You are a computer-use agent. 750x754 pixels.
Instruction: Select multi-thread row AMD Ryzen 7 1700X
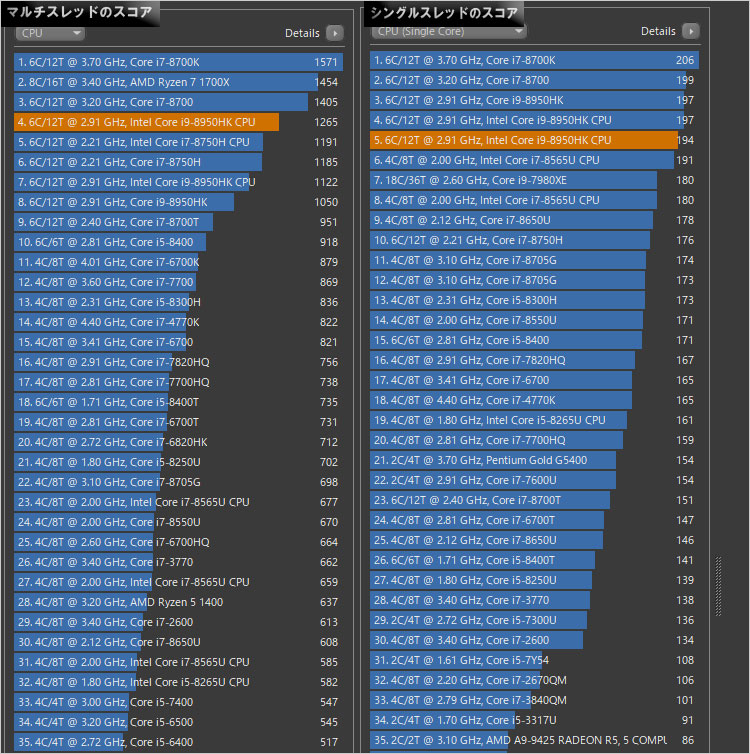pyautogui.click(x=178, y=82)
